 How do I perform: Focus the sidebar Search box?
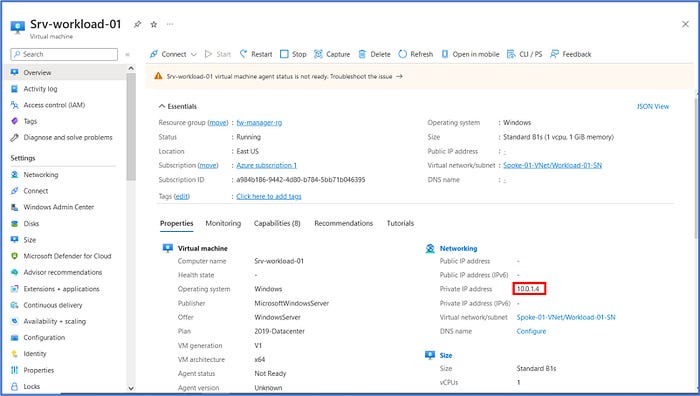pyautogui.click(x=64, y=54)
